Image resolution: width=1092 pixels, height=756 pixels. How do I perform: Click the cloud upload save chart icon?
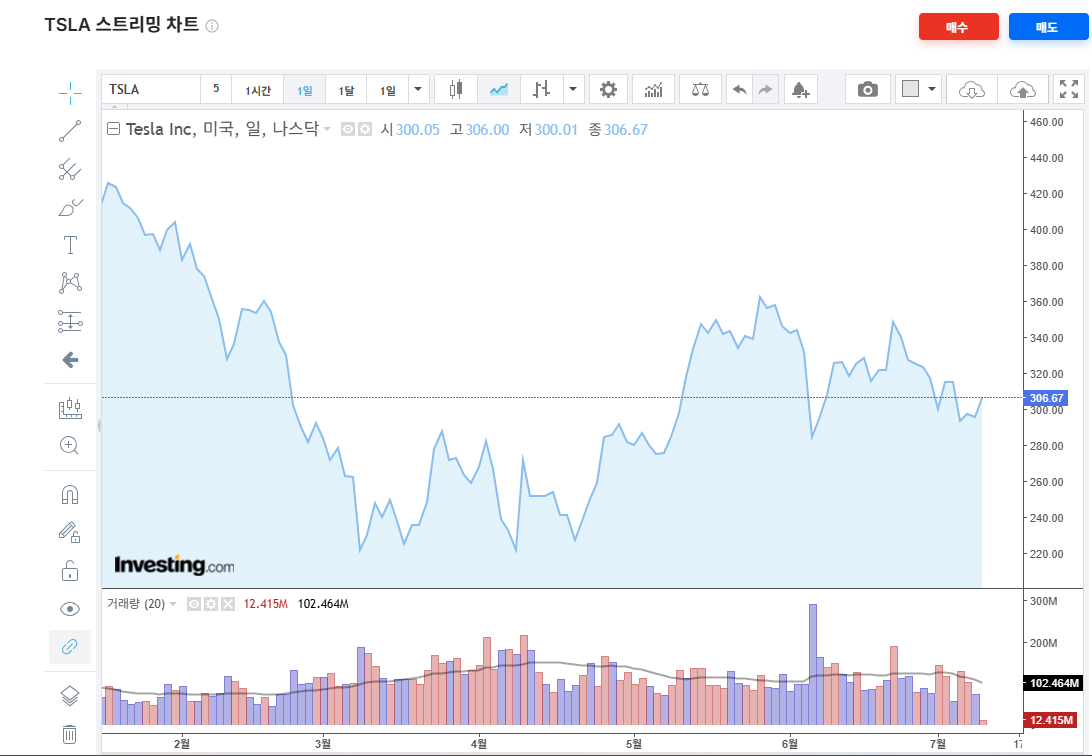pos(1022,89)
